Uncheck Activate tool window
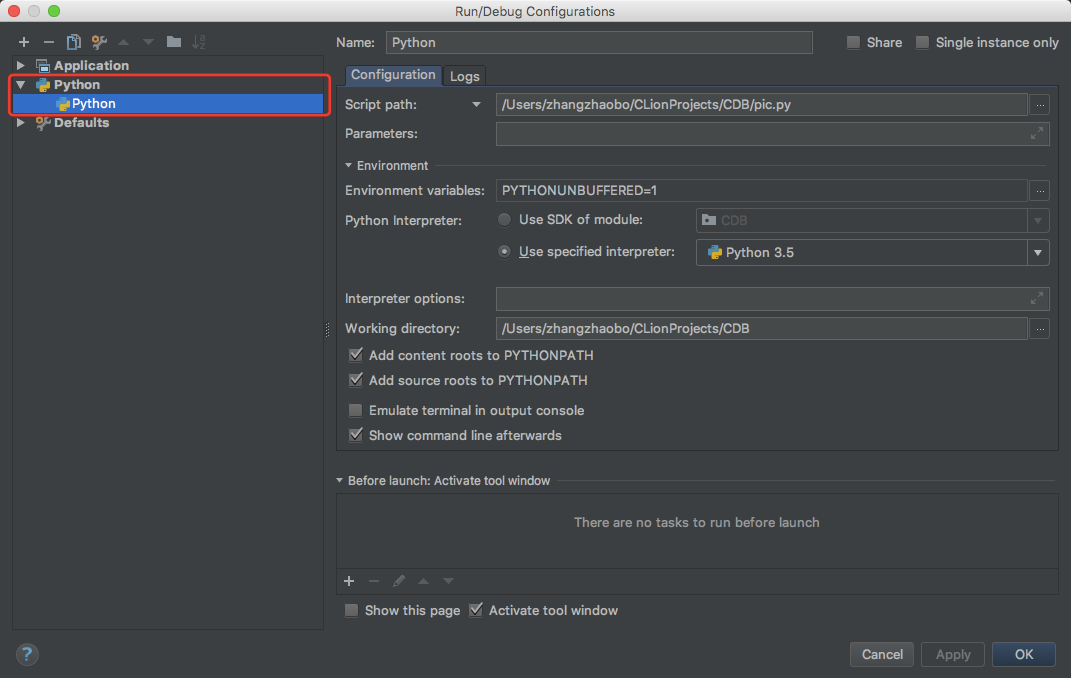 [x=476, y=610]
